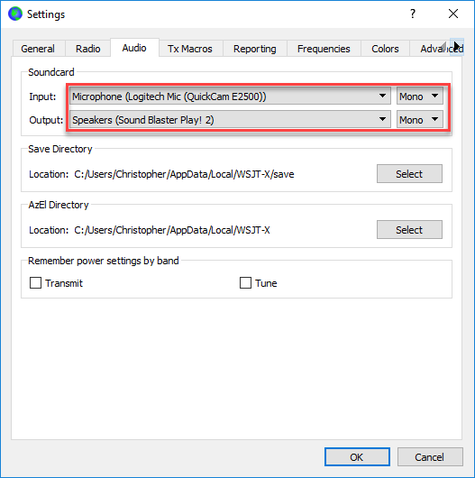Click the Save Directory path text
475x478 pixels.
pyautogui.click(x=184, y=174)
